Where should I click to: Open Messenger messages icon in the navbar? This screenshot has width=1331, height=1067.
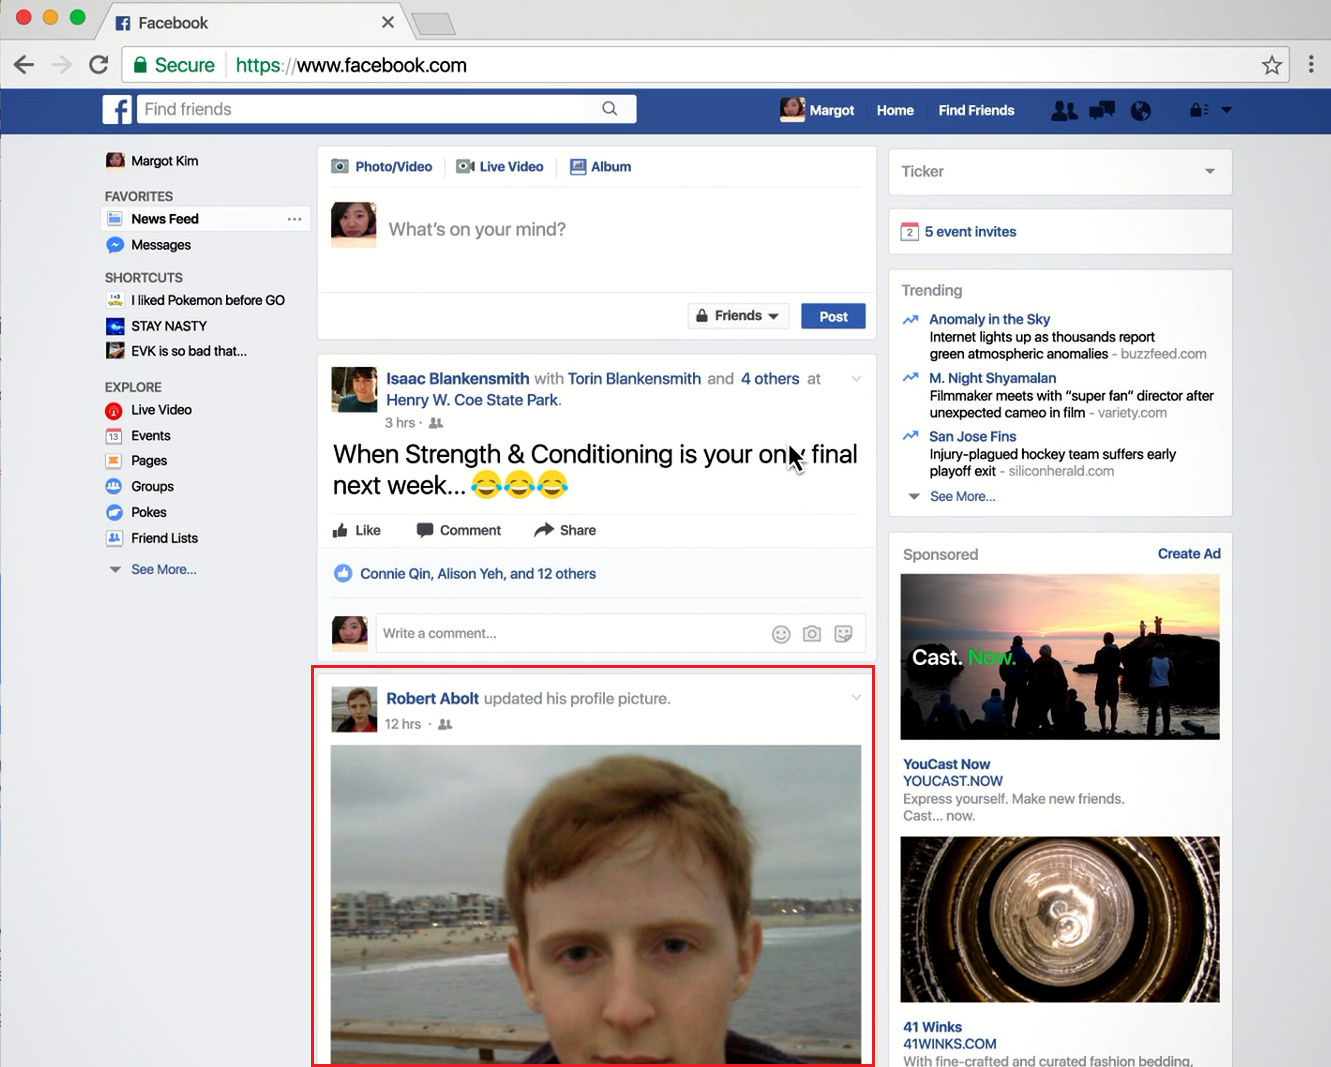[x=1101, y=110]
